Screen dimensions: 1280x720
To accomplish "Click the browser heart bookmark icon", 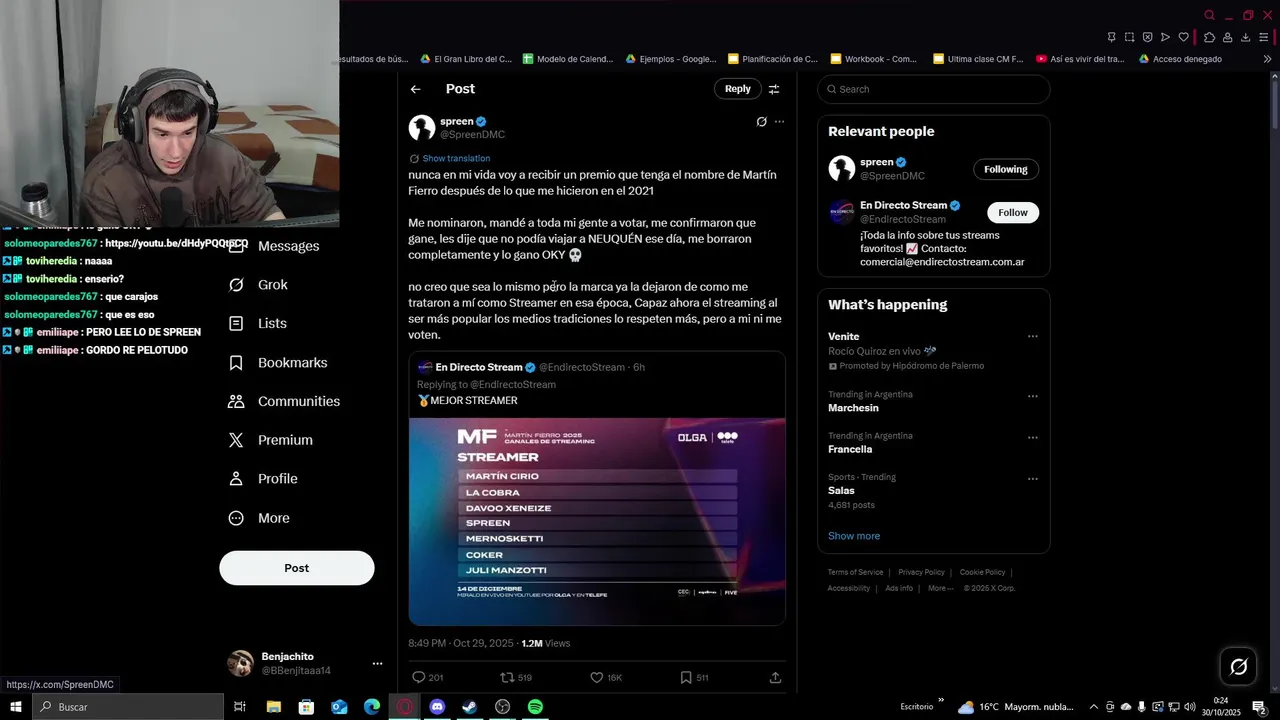I will (x=1183, y=37).
